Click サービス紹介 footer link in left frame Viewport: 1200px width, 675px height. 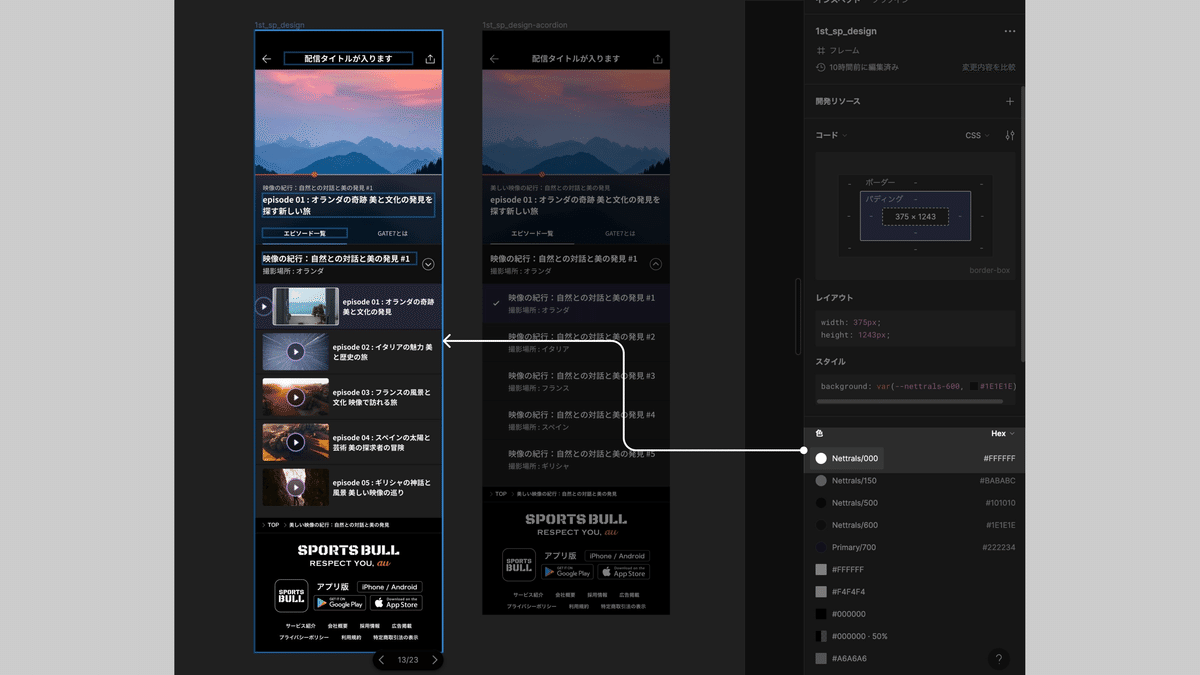coord(300,626)
